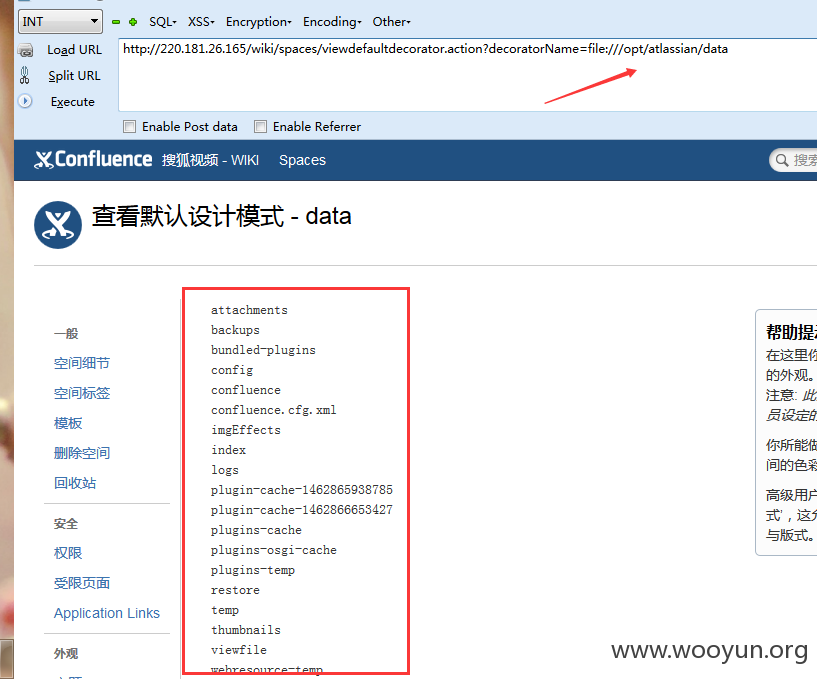
Task: Click the 搜狐视频 - WIKI site title
Action: (210, 160)
